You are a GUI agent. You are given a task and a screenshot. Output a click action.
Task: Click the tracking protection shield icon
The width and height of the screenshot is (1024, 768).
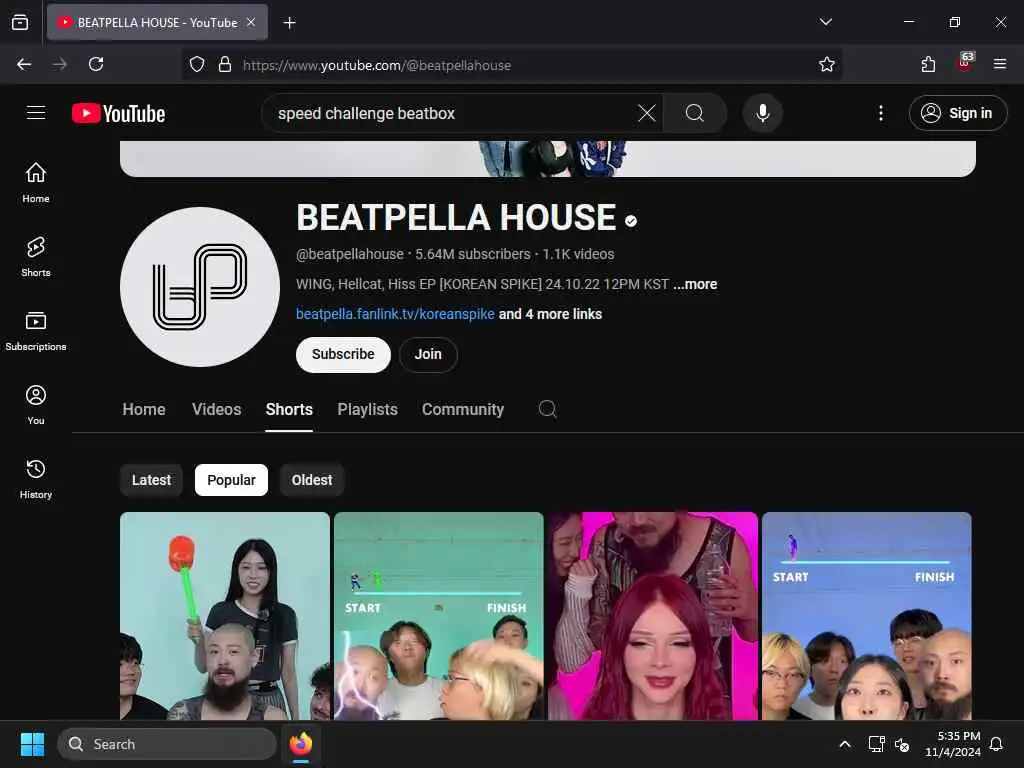(x=197, y=64)
